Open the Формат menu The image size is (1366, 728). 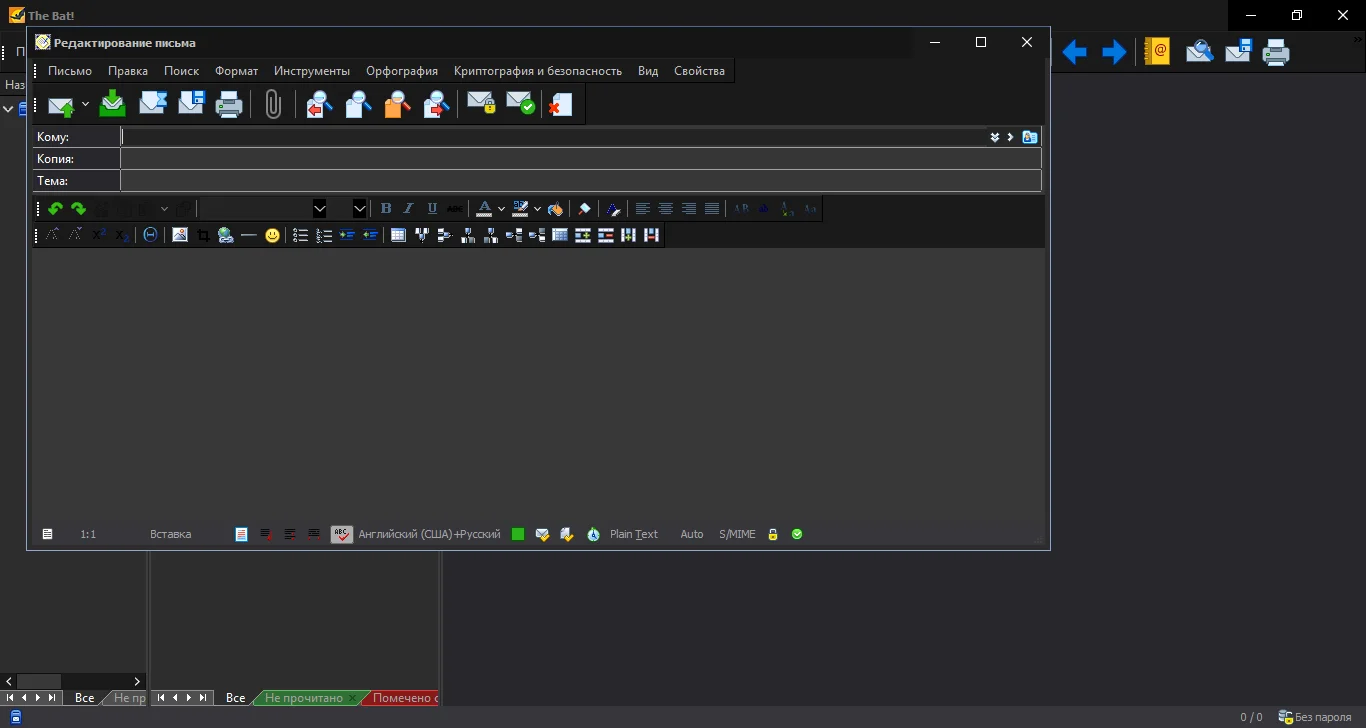coord(237,71)
